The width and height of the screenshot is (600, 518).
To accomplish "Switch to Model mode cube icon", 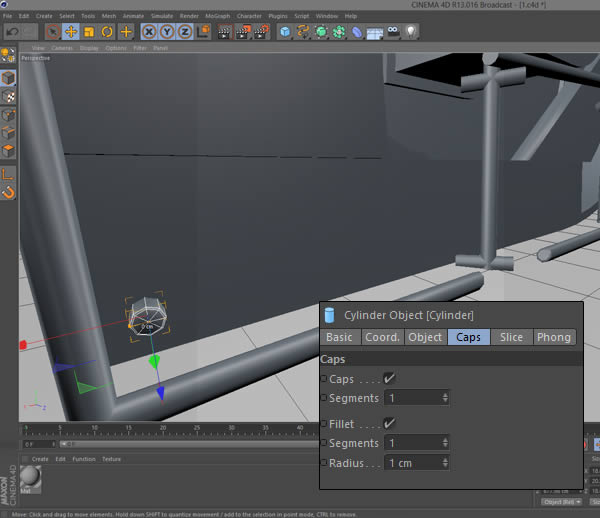I will pos(8,78).
